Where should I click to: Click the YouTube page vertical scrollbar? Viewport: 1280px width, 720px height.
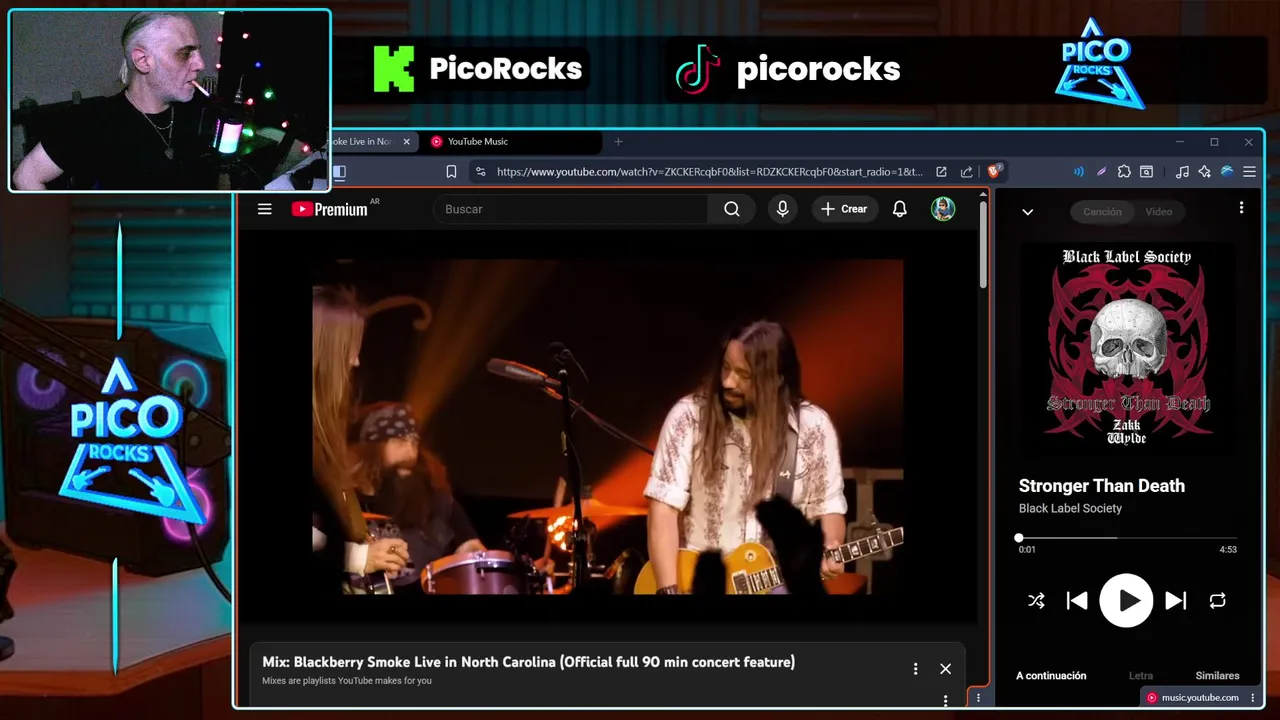984,245
